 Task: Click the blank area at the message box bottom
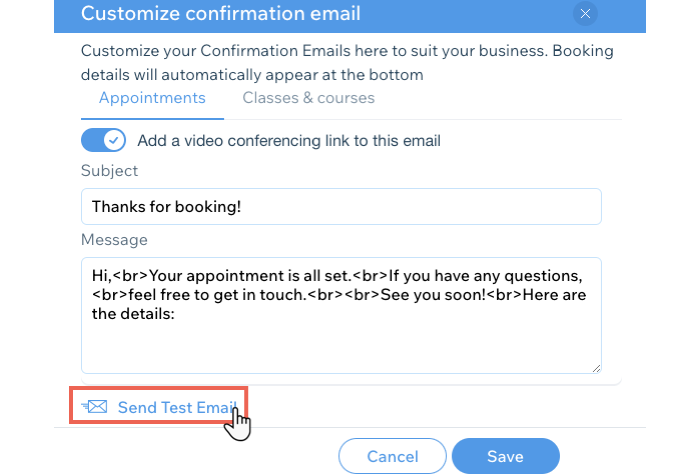tap(341, 348)
